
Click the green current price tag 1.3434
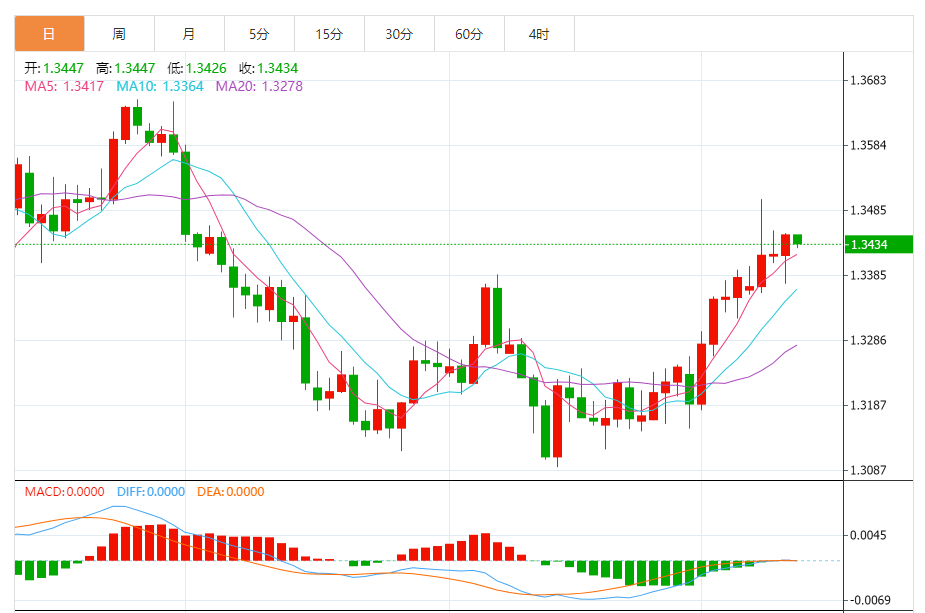(878, 244)
